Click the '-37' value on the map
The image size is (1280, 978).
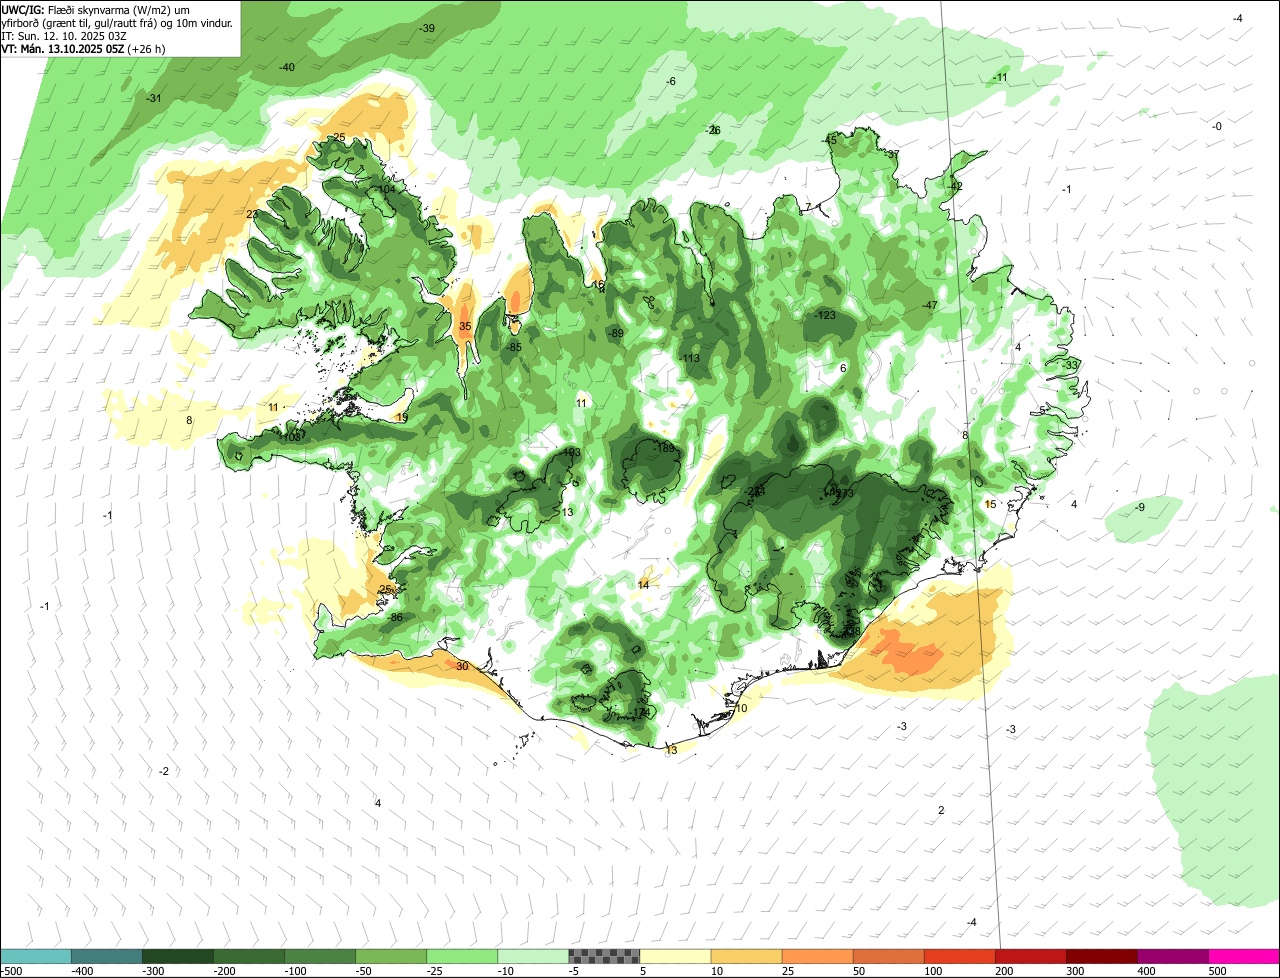(892, 154)
